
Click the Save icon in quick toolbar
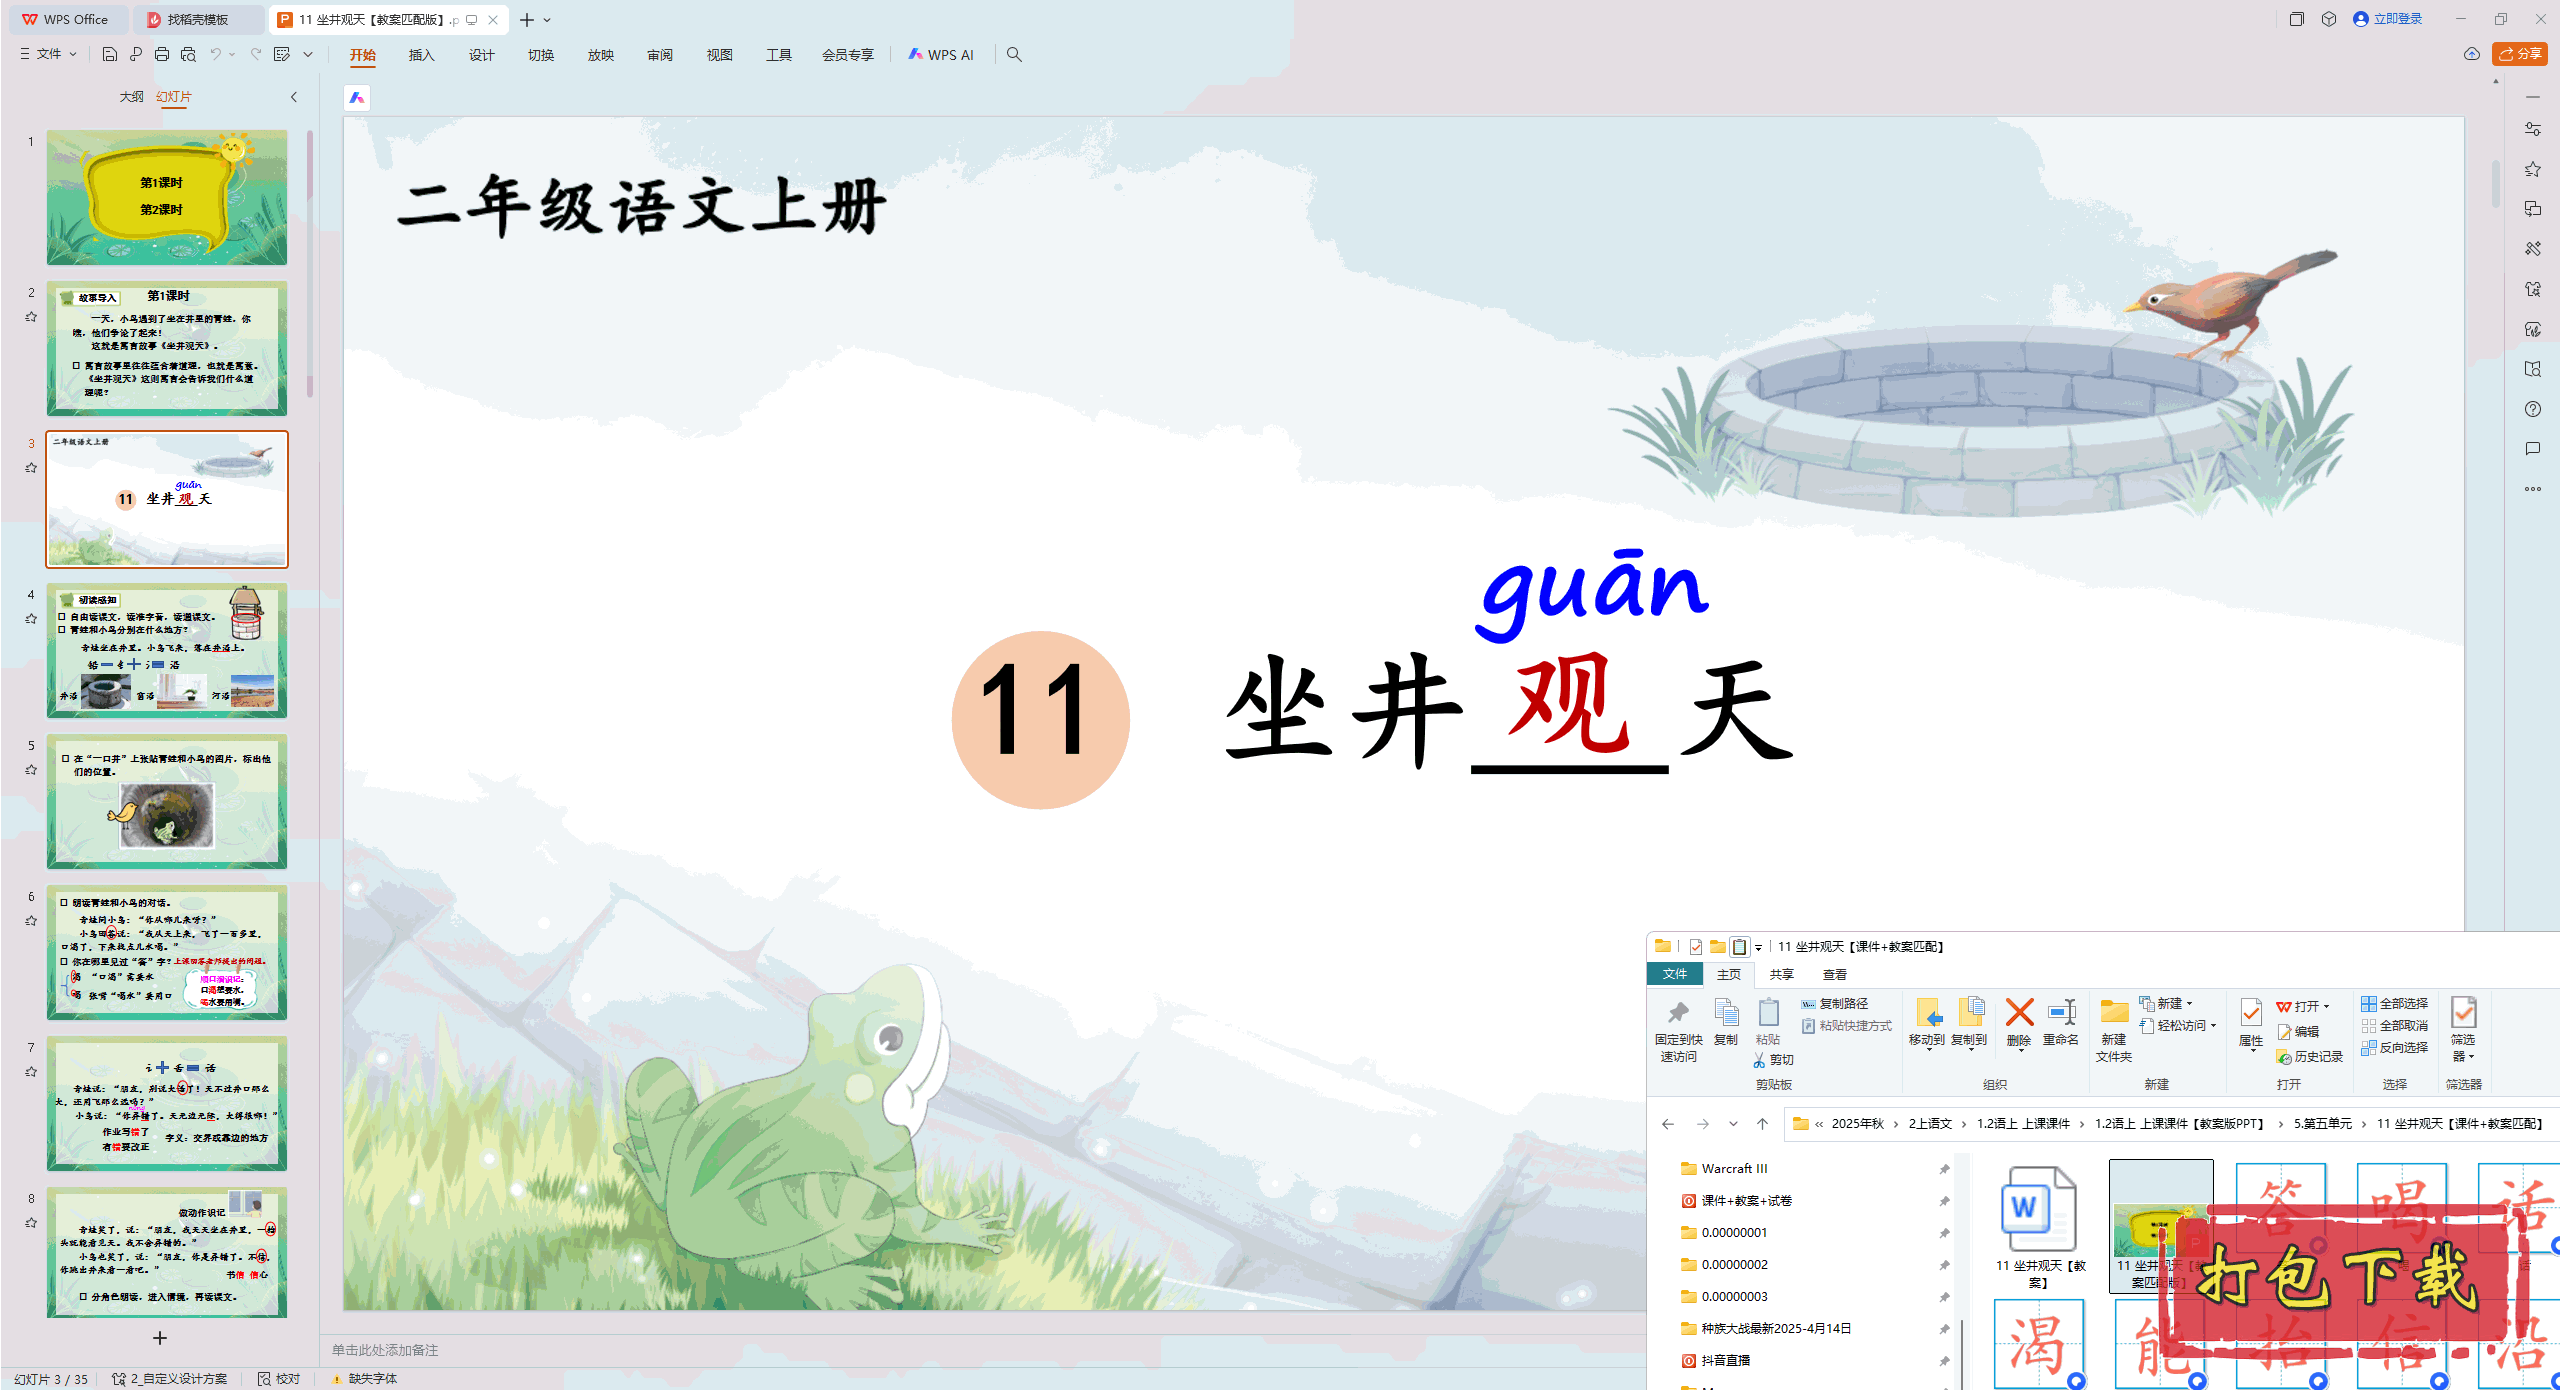tap(110, 54)
